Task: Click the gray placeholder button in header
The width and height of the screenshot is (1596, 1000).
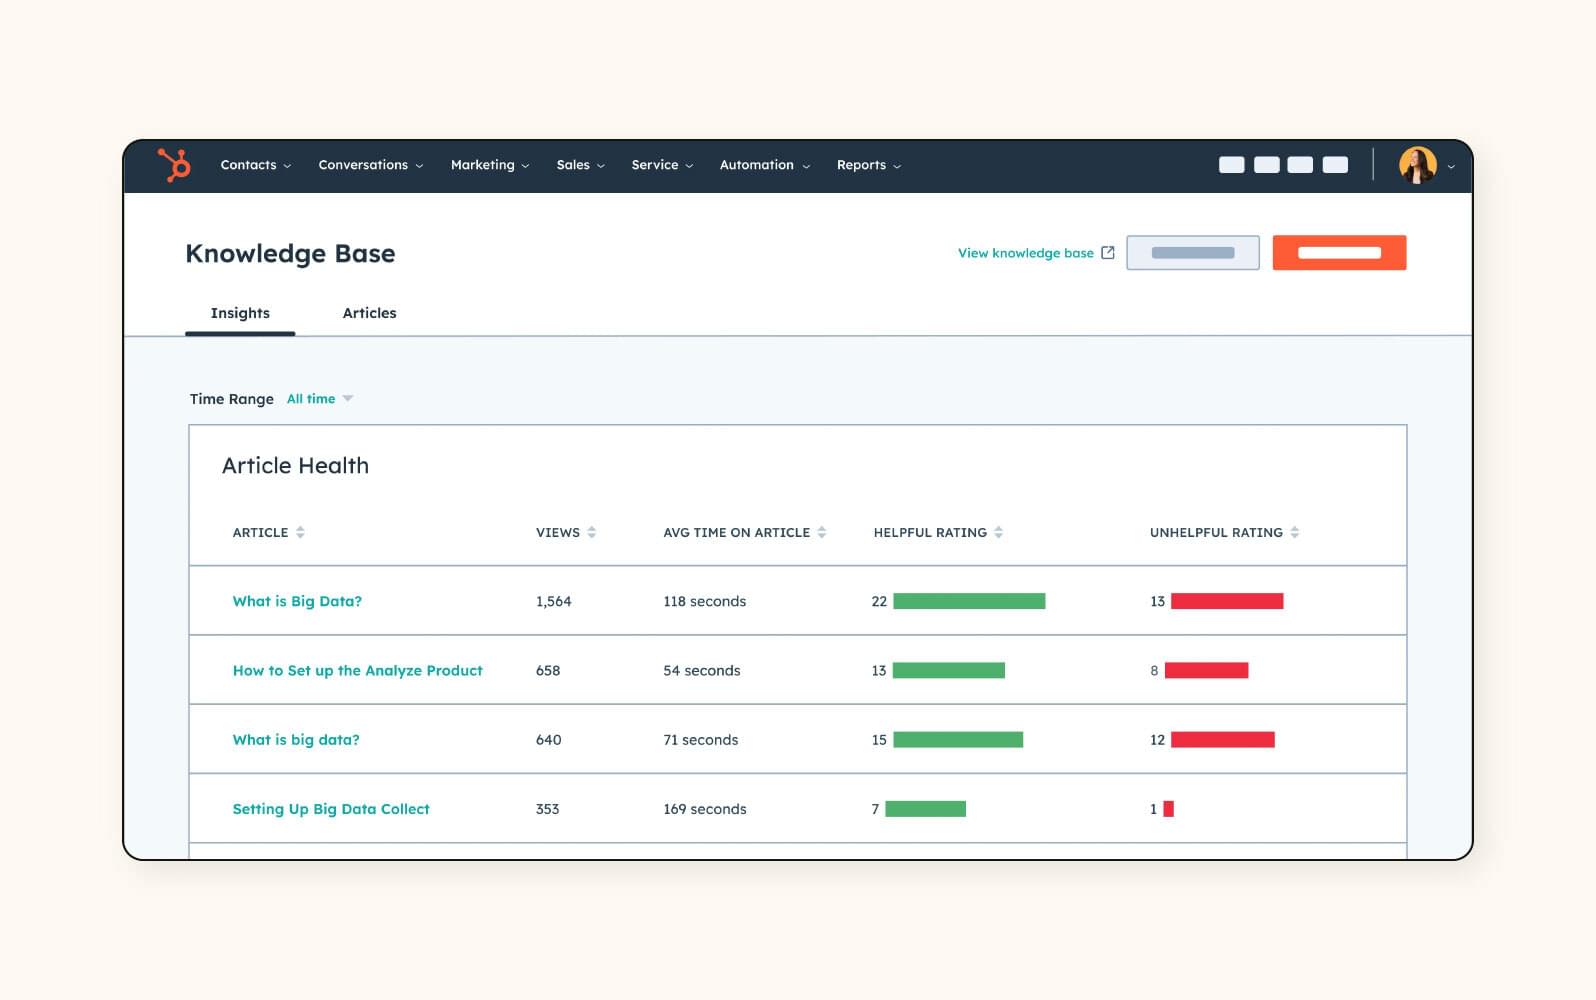Action: [1193, 253]
